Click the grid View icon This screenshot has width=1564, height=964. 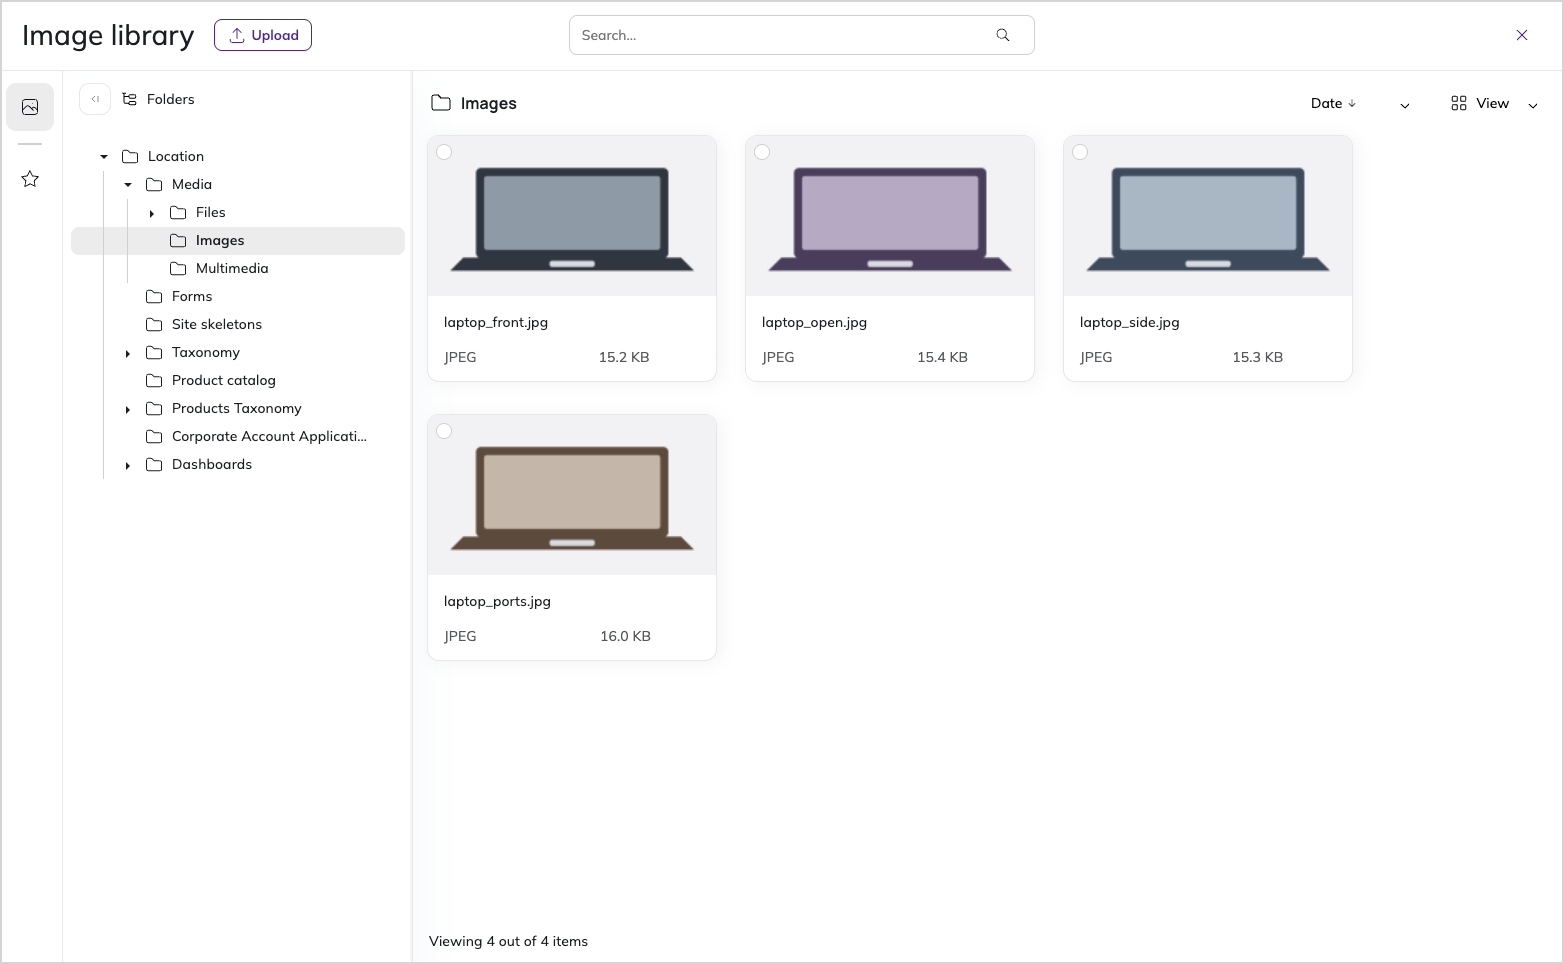[1459, 103]
